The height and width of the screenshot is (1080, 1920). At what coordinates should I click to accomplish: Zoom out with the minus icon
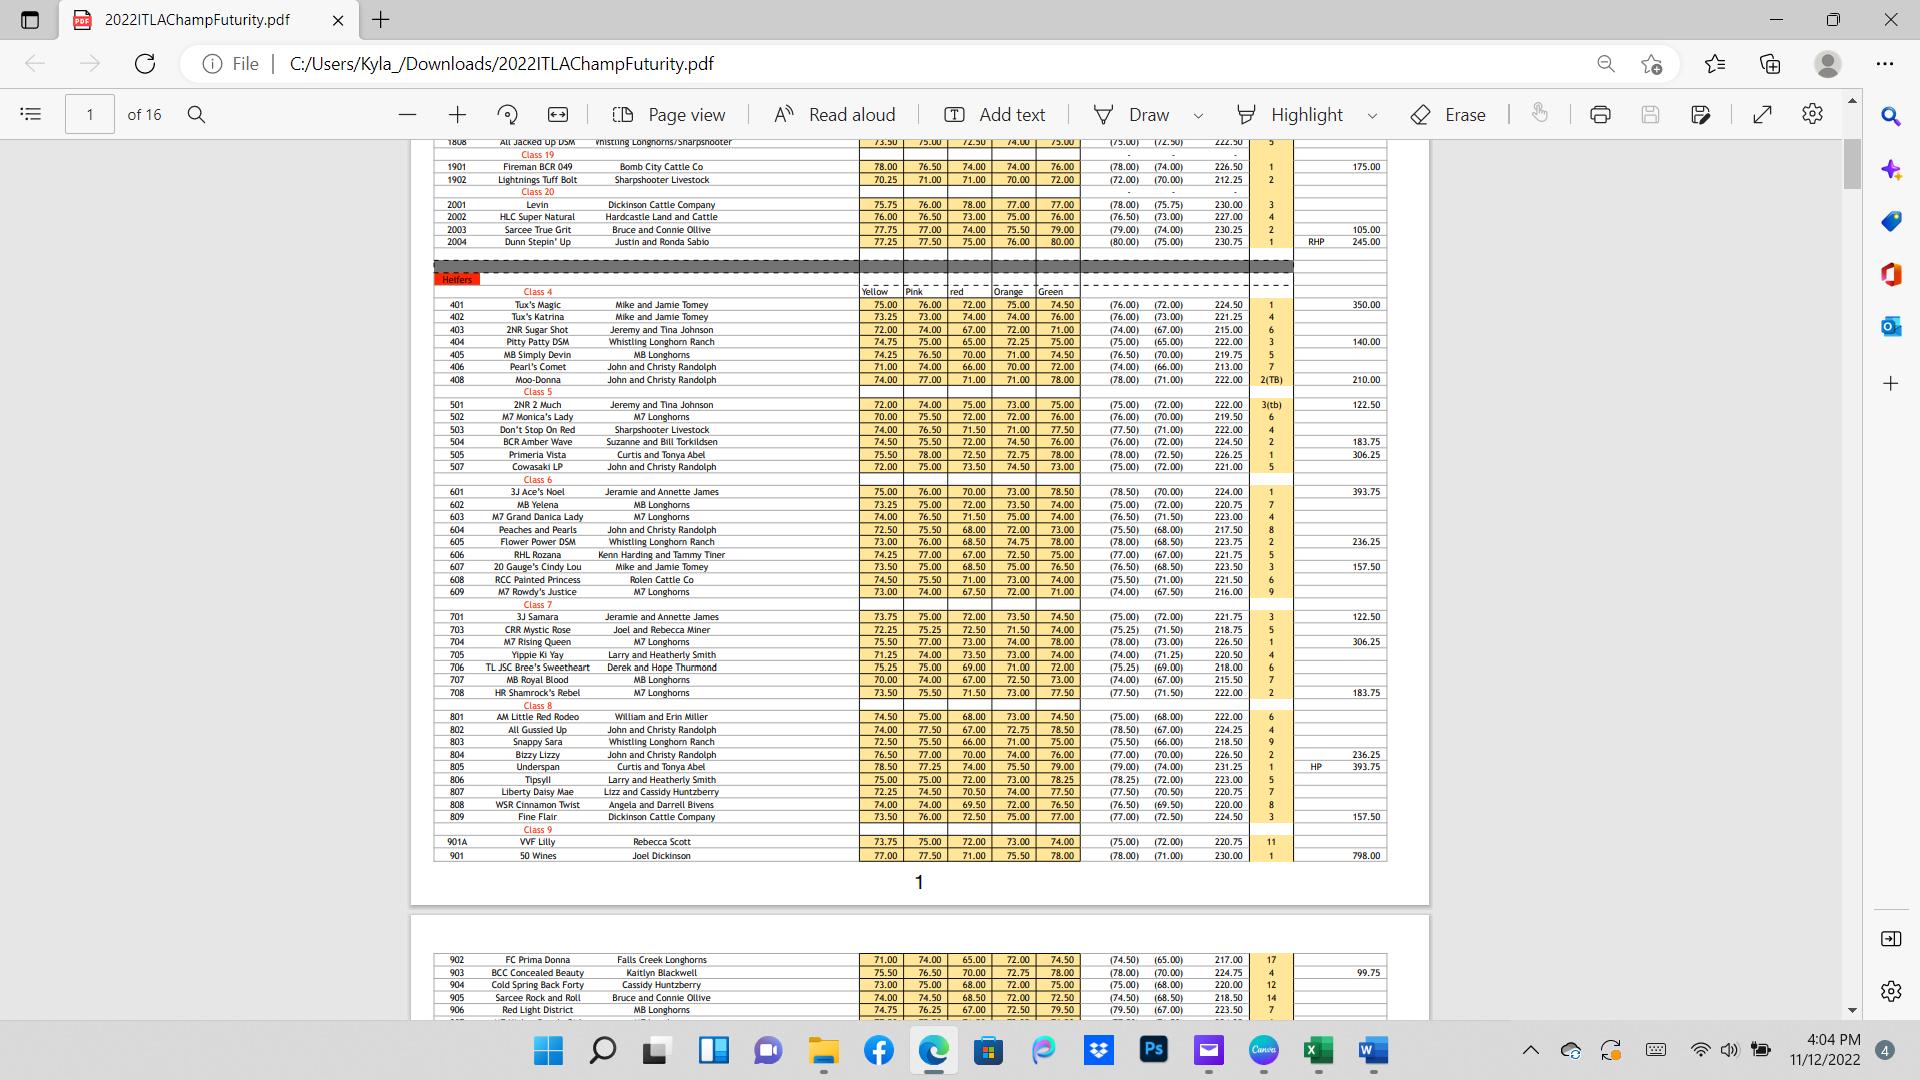point(407,115)
